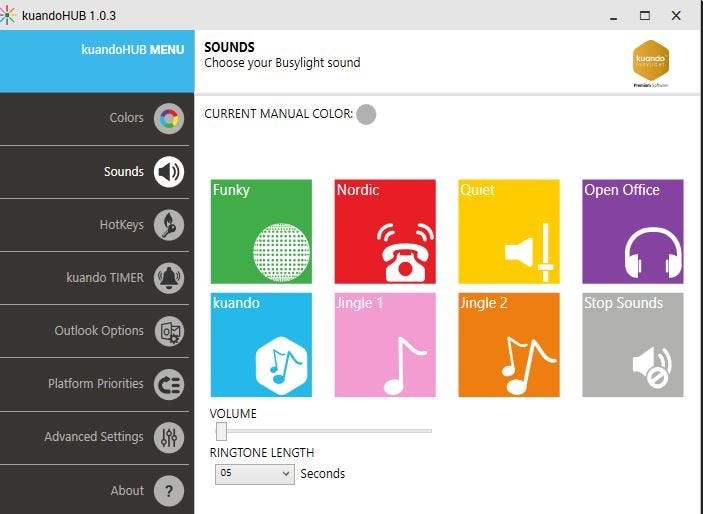Click the kuando TIMER bell icon
This screenshot has height=514, width=703.
[x=169, y=278]
